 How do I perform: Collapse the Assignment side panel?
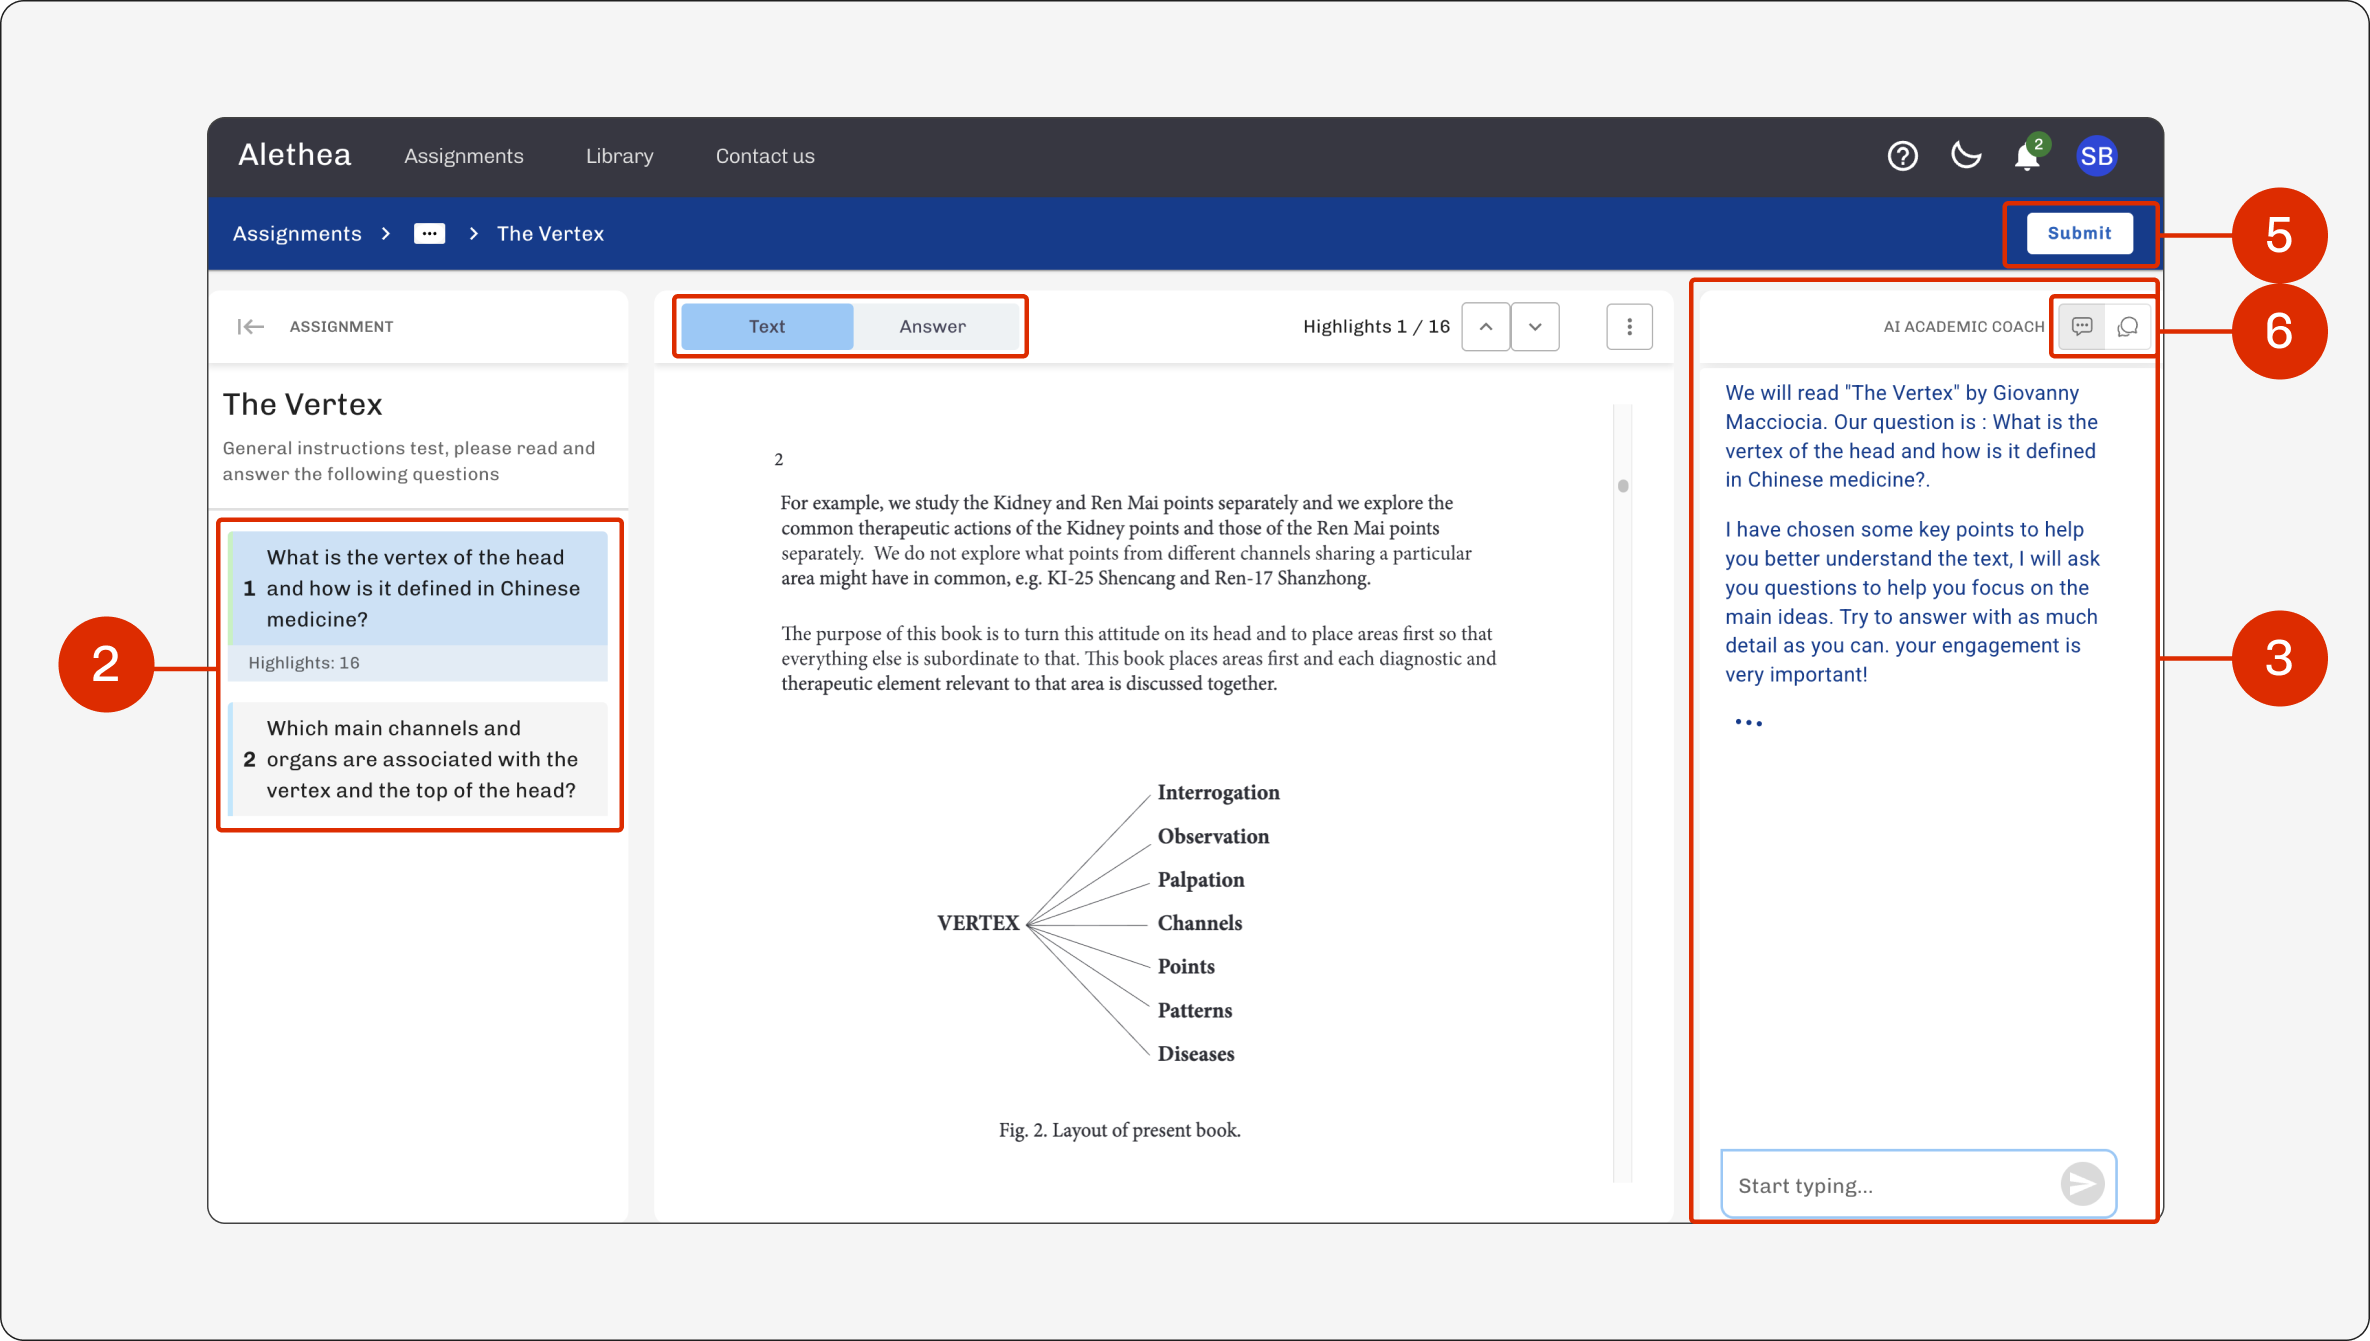(x=250, y=326)
